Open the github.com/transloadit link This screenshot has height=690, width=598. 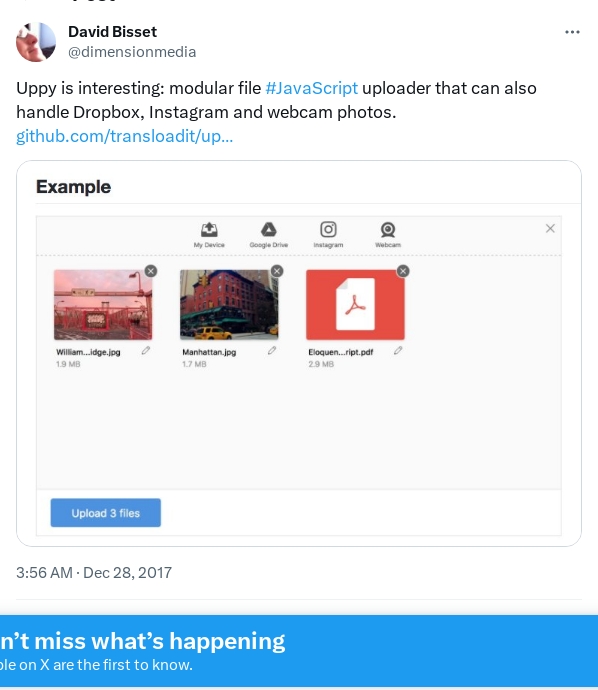(125, 136)
